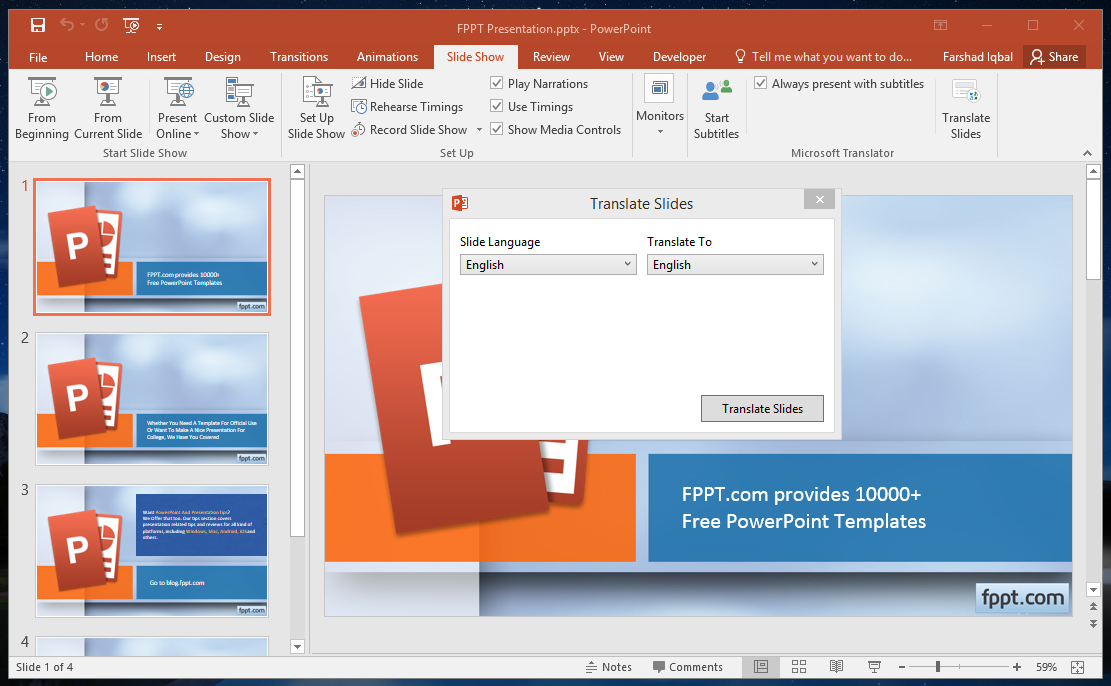The width and height of the screenshot is (1111, 686).
Task: Click the zoom slider handle
Action: [937, 667]
